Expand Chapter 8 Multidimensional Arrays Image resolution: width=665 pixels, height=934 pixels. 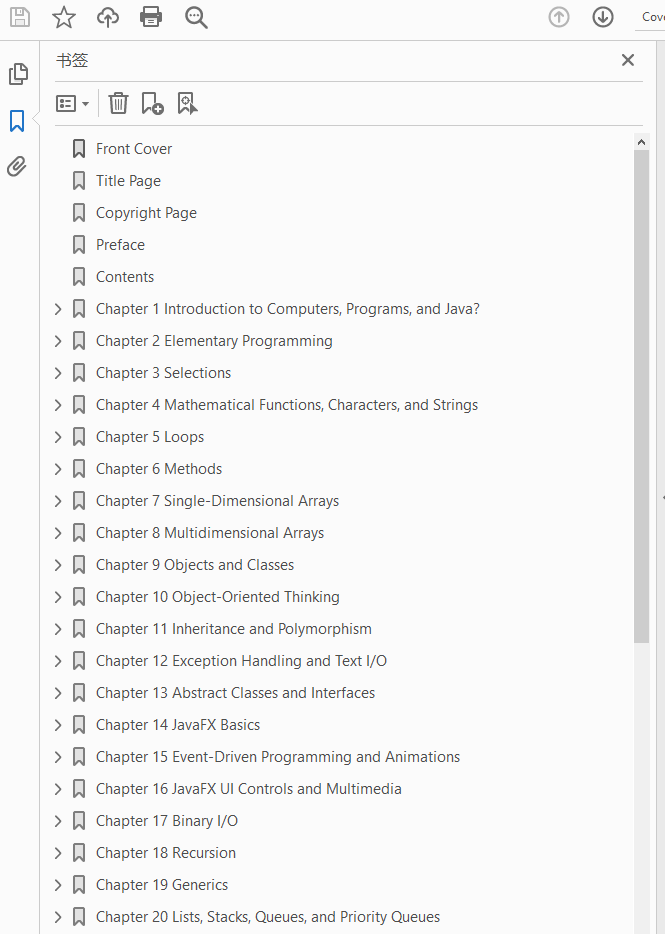[58, 533]
